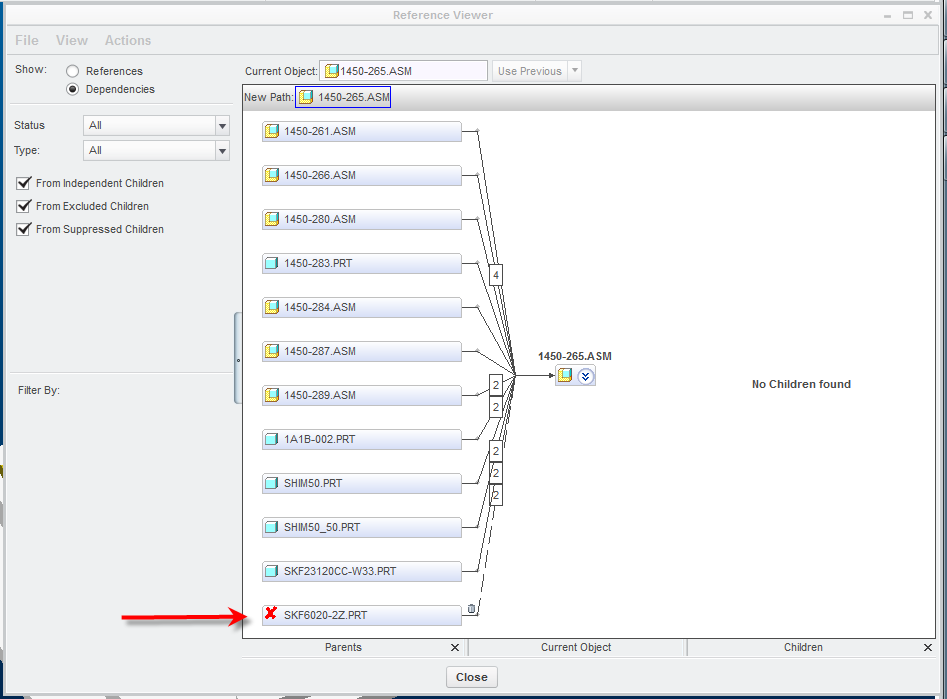Select the 1450-283.PRT parent row
The image size is (947, 699).
point(362,263)
